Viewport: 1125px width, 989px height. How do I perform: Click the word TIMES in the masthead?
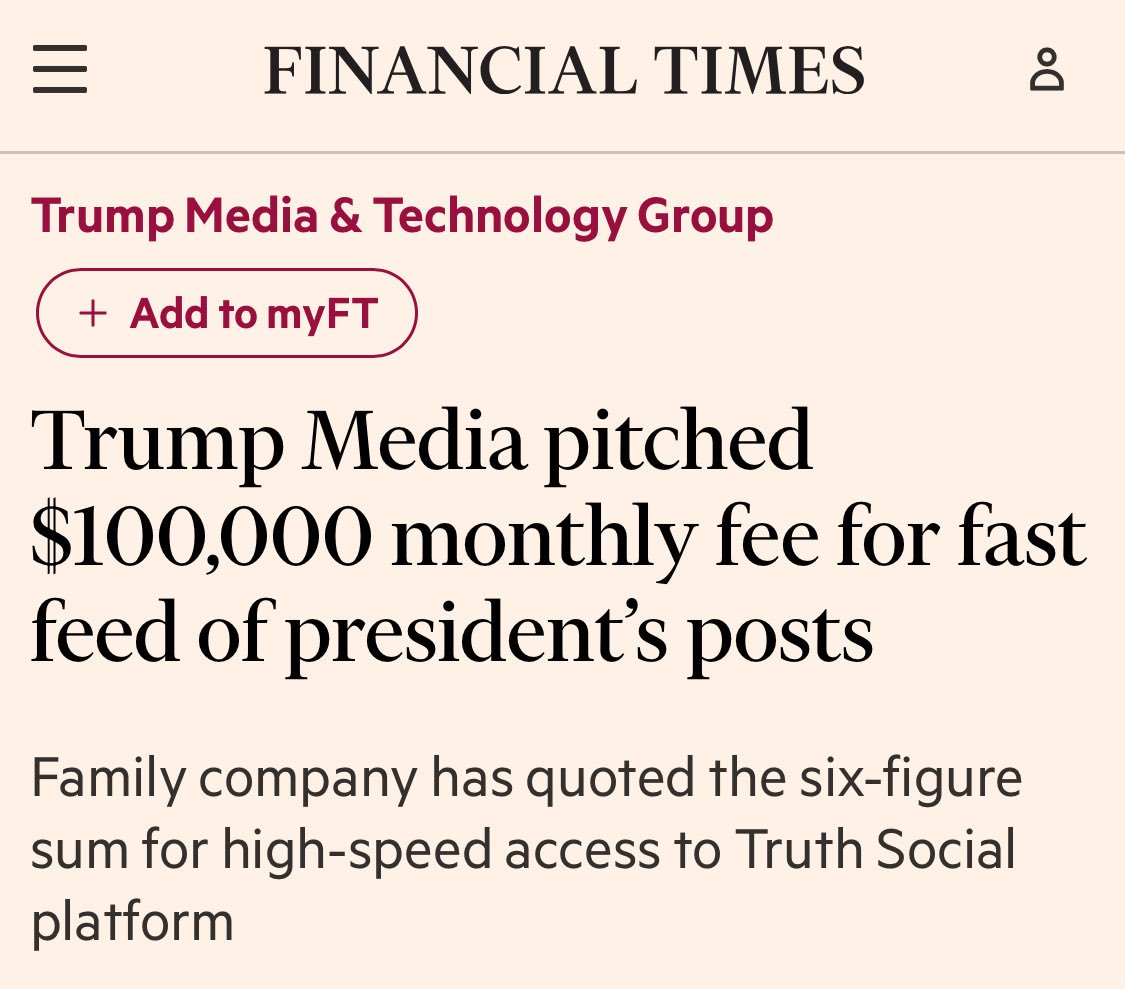(759, 70)
